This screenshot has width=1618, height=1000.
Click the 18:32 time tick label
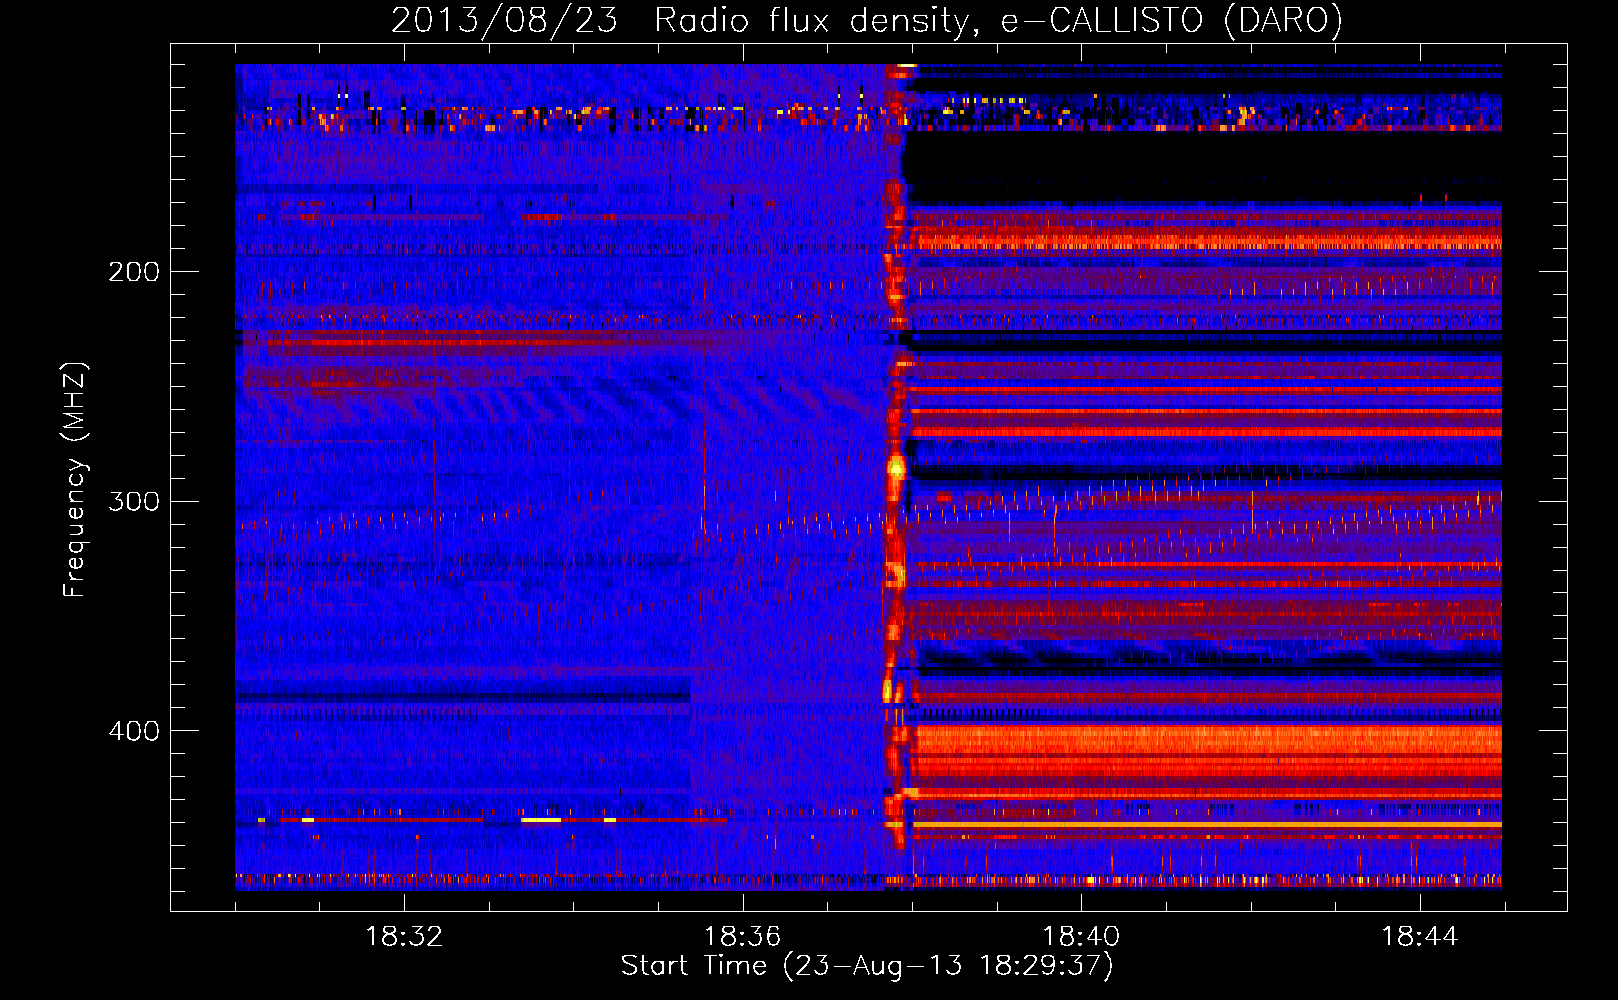(x=404, y=936)
